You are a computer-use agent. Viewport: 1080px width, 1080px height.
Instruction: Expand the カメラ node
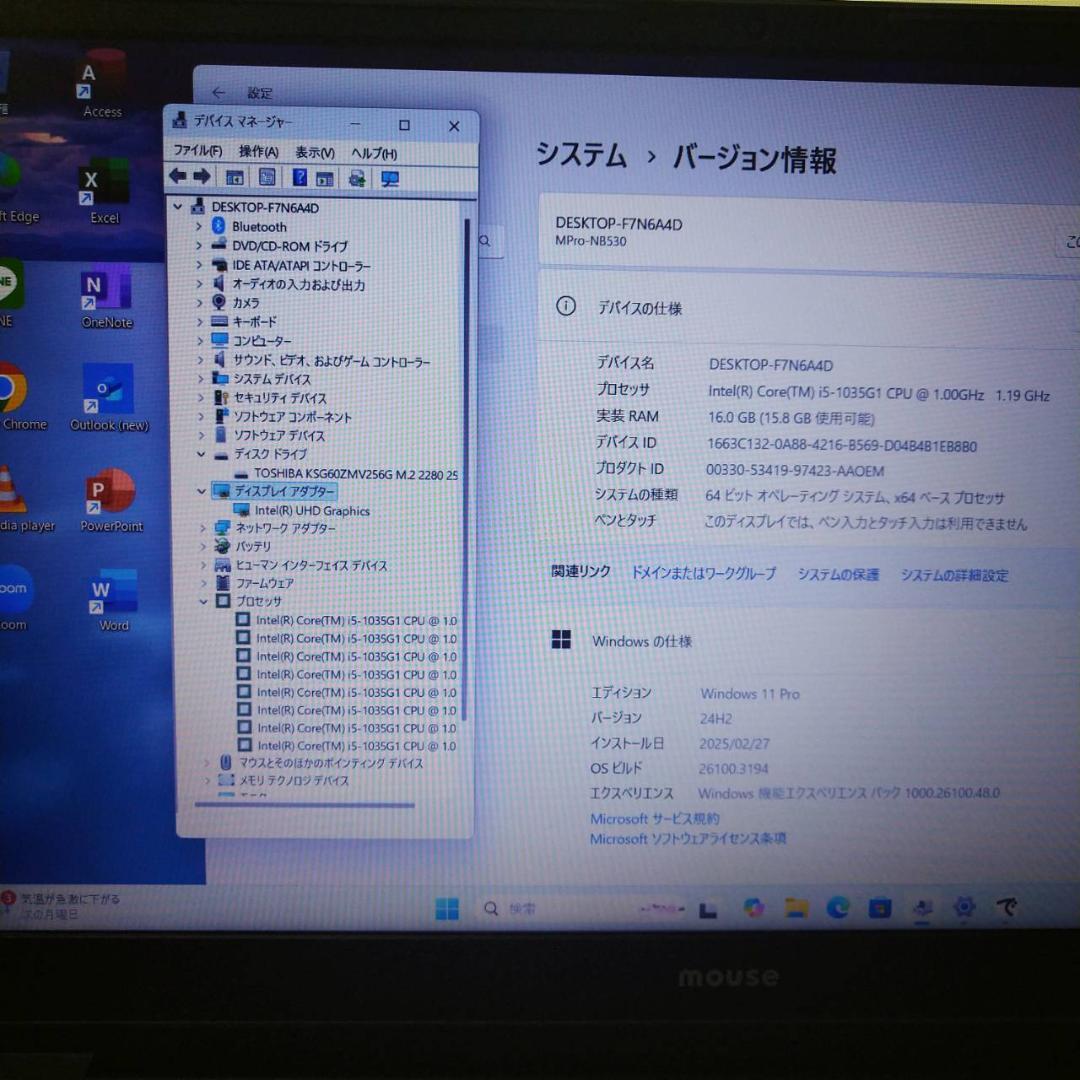click(x=200, y=302)
